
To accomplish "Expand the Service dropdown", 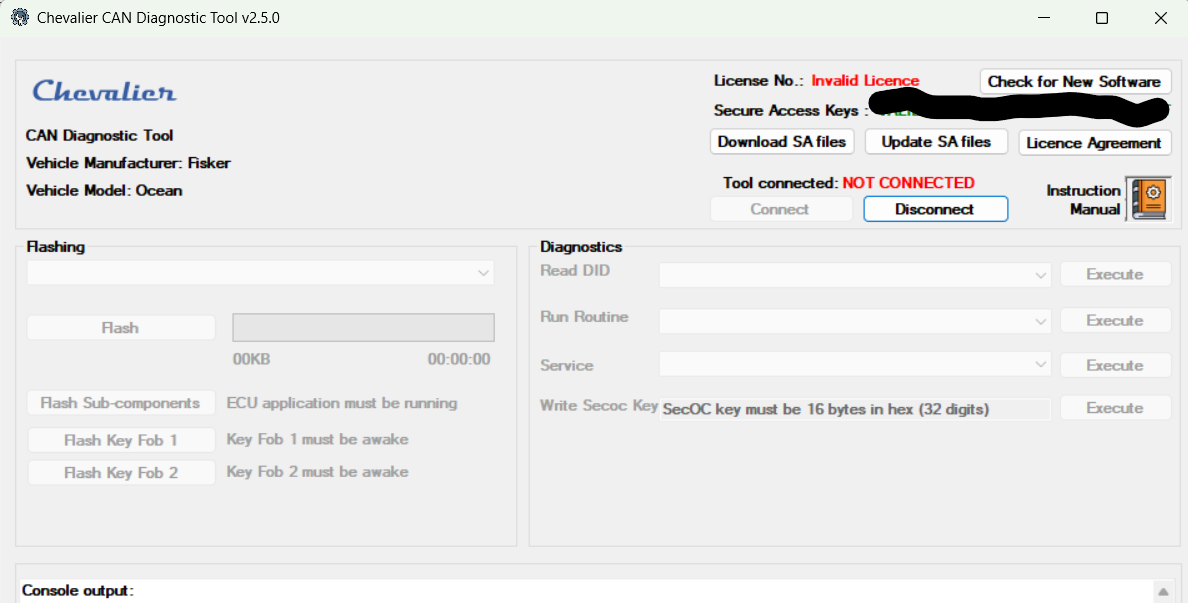I will click(854, 365).
